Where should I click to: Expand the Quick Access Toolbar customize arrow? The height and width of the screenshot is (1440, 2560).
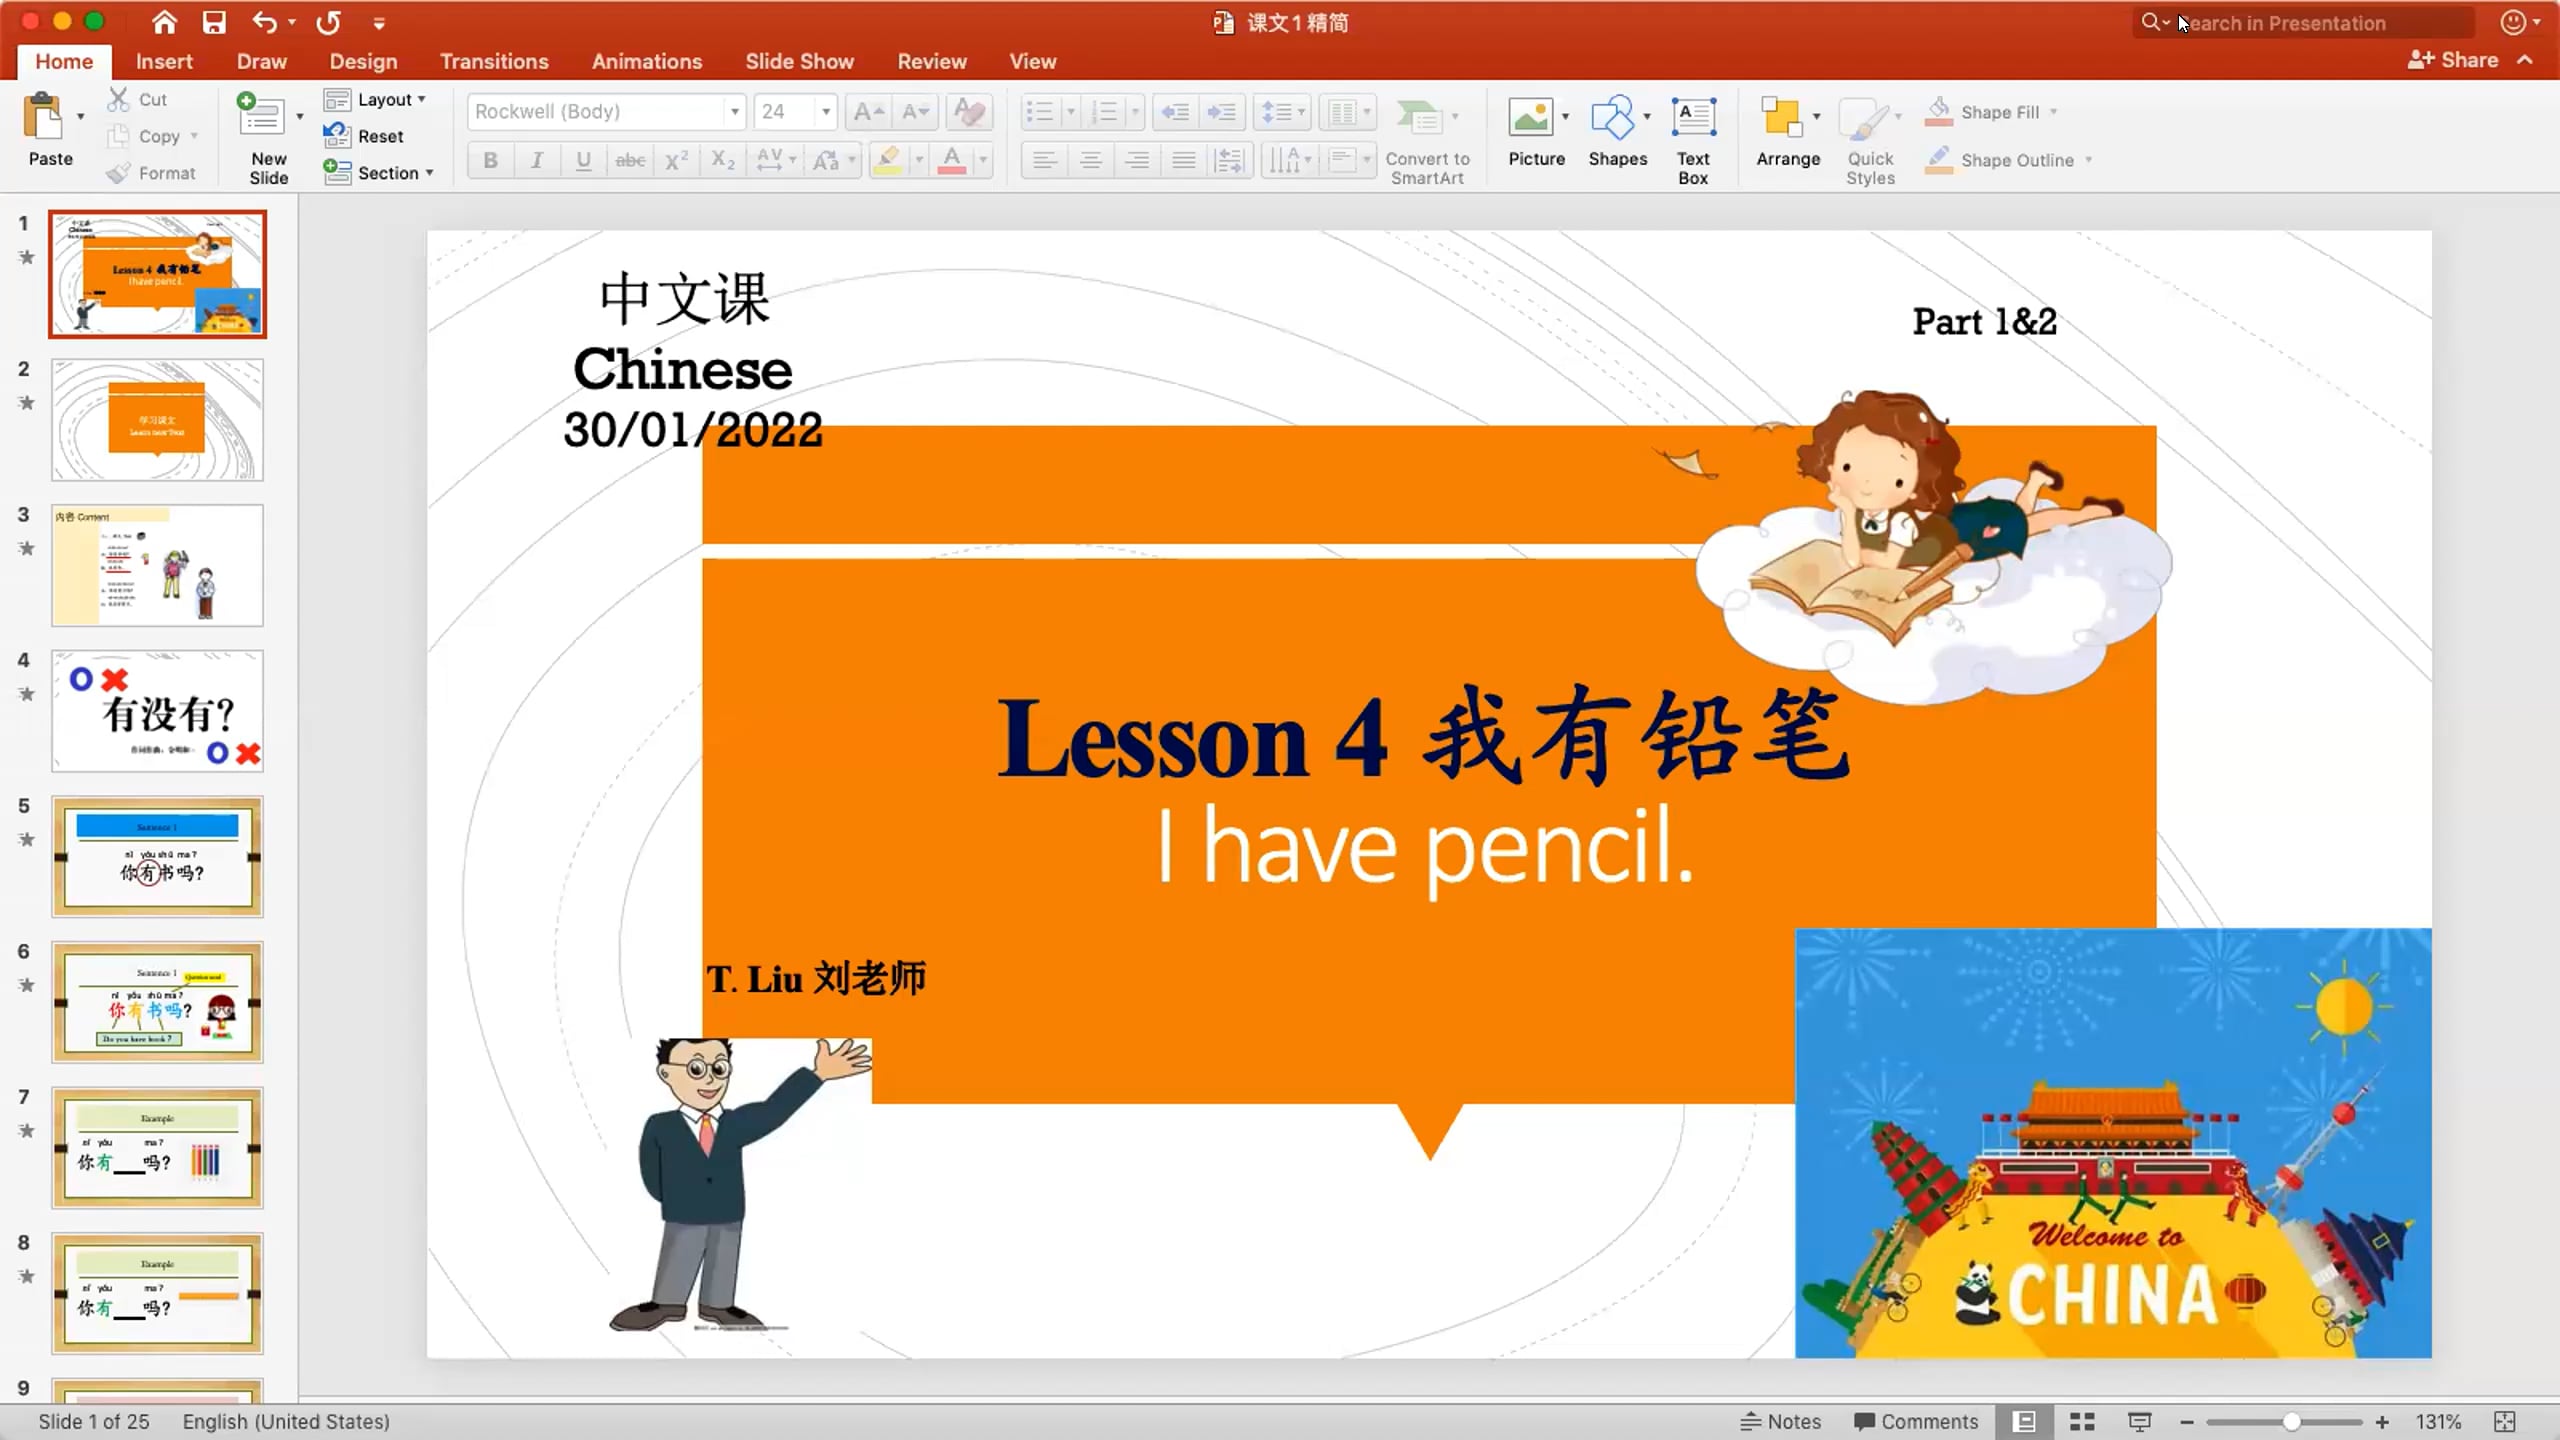click(x=379, y=23)
